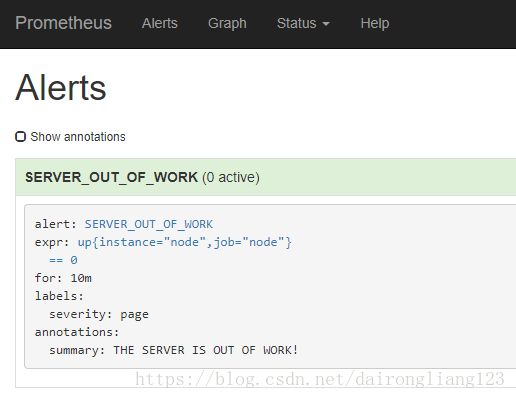516x399 pixels.
Task: Click the Prometheus brand logo text
Action: pyautogui.click(x=63, y=23)
